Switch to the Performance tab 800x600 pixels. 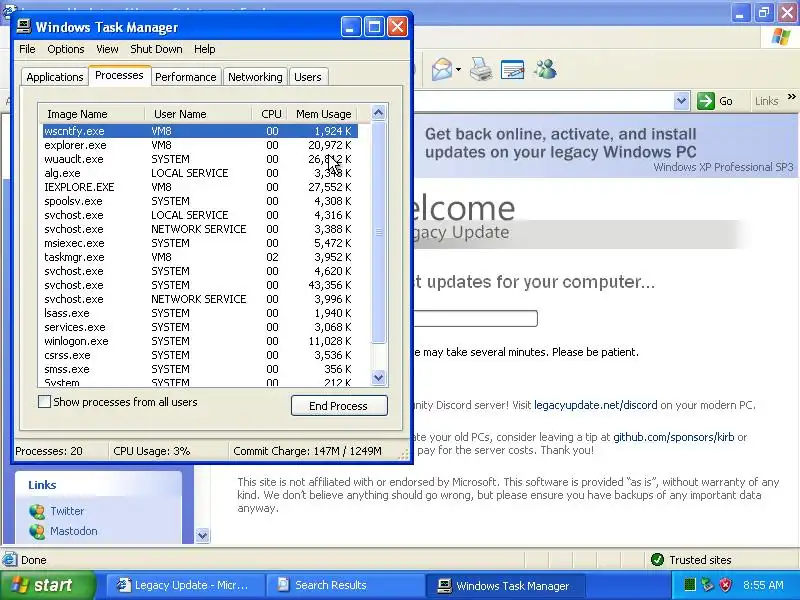[186, 77]
